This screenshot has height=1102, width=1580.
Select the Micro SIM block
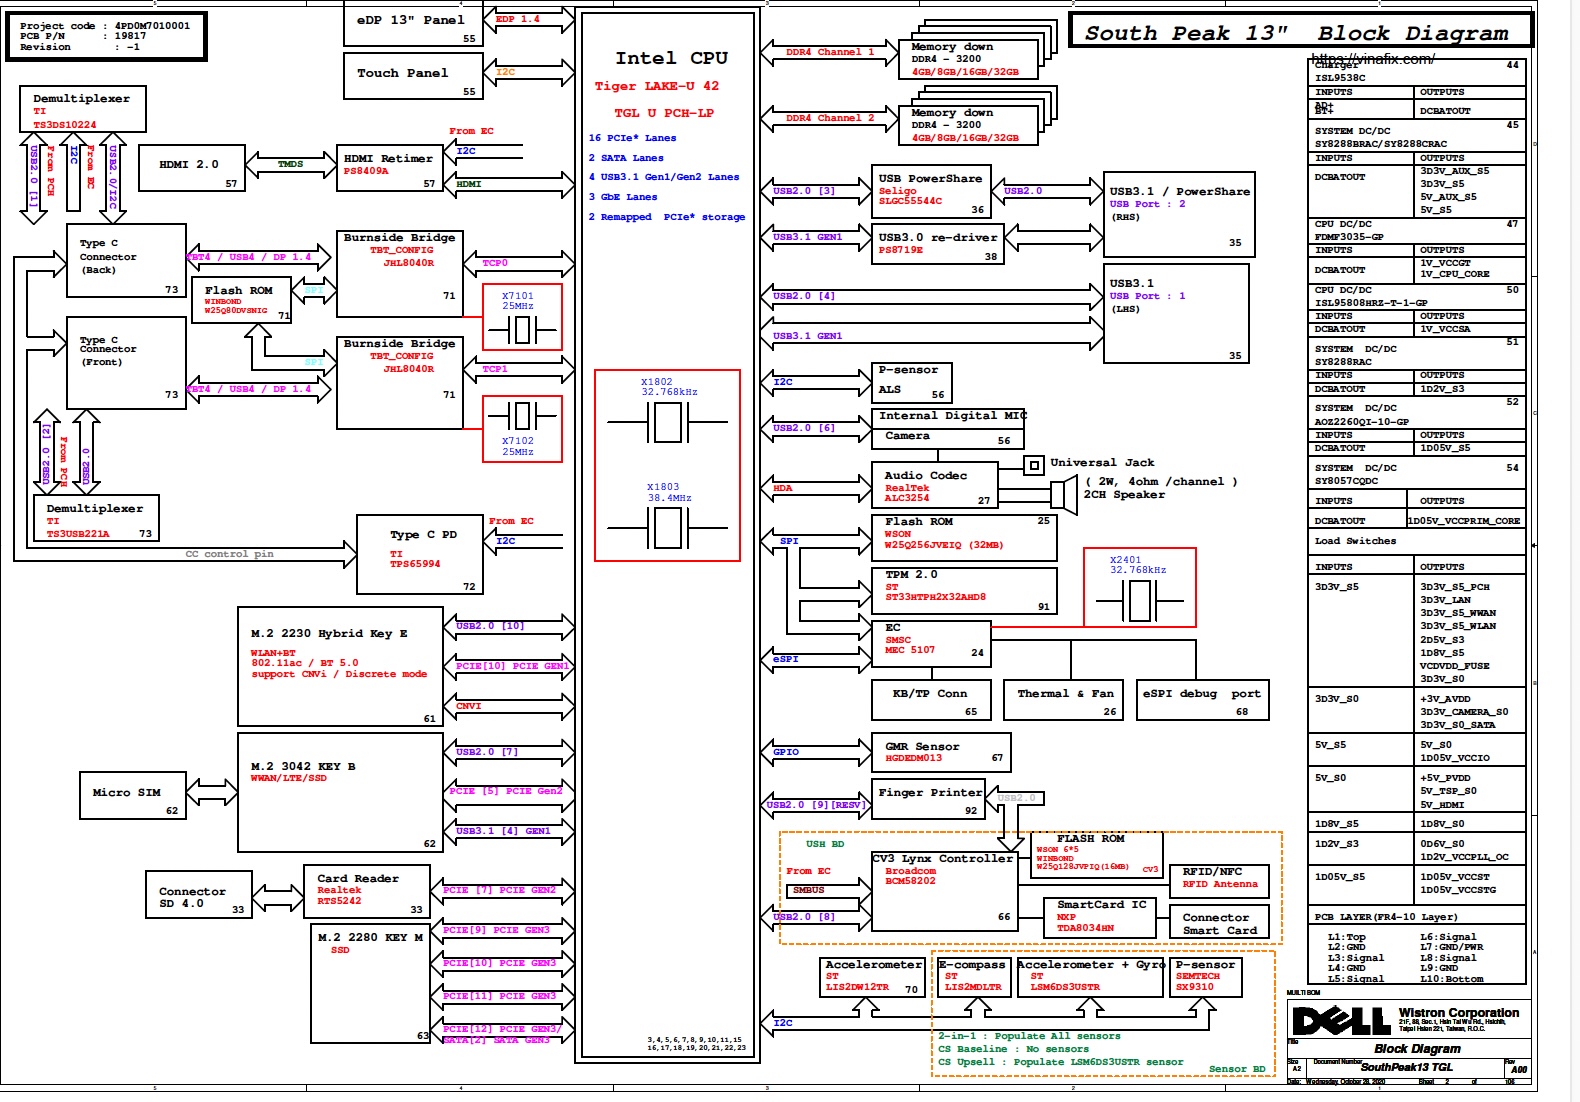pos(133,795)
